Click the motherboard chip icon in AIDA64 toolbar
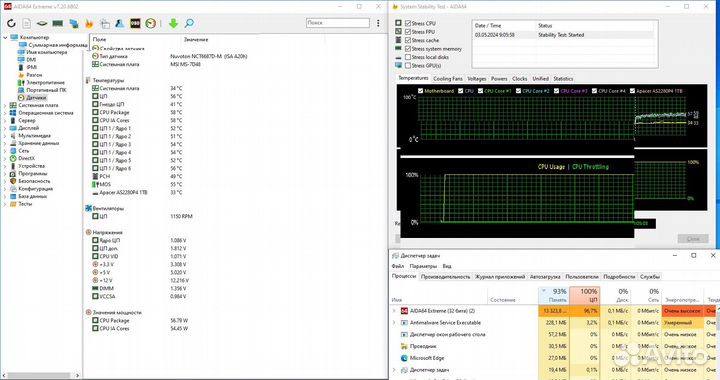Image resolution: width=720 pixels, height=380 pixels. click(42, 23)
